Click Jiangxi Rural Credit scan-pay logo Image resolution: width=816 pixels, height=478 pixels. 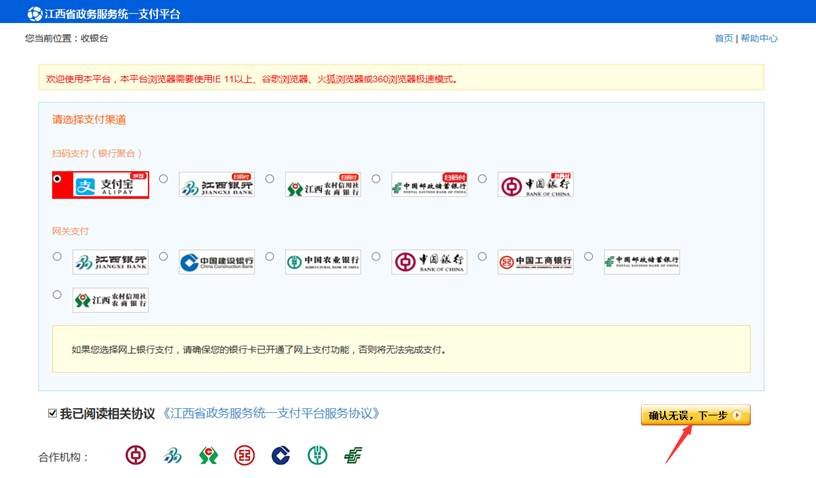(x=323, y=185)
